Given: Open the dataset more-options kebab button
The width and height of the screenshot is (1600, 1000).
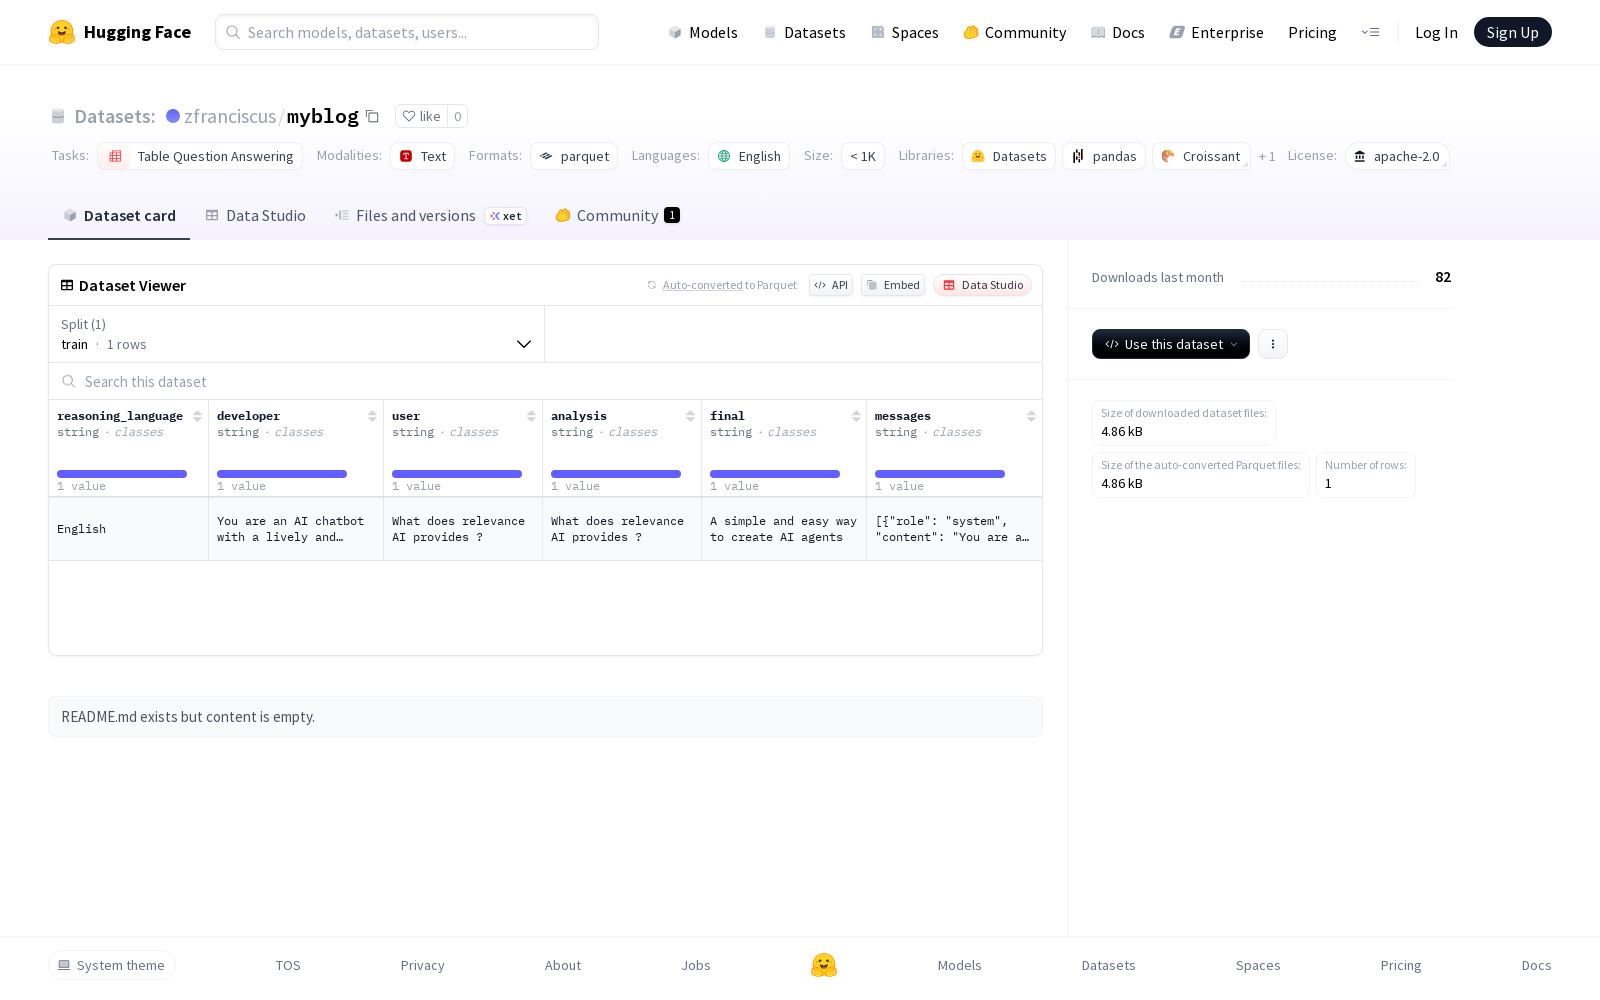Looking at the screenshot, I should point(1273,344).
